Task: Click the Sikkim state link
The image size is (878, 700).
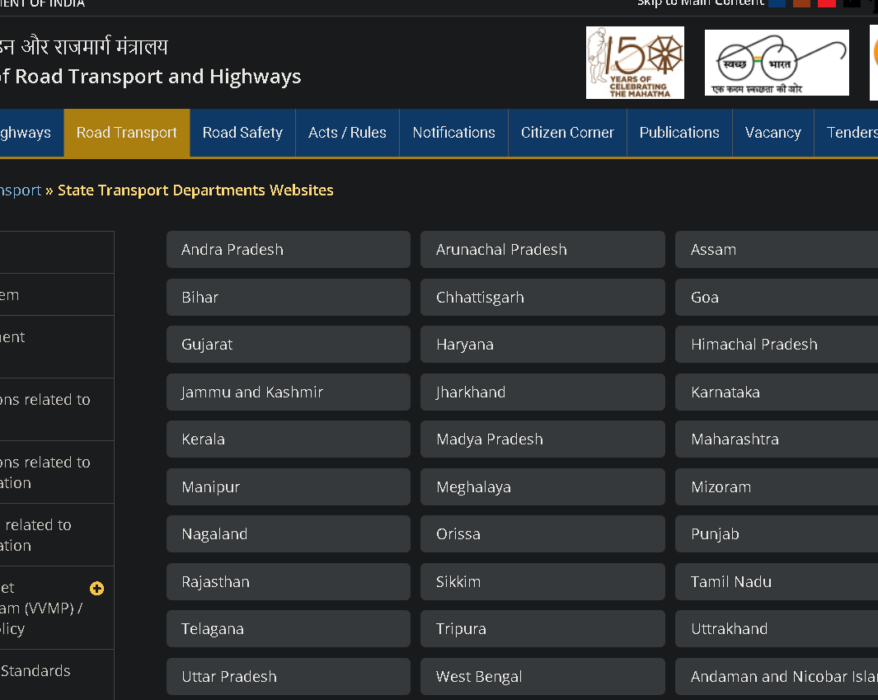Action: point(543,582)
